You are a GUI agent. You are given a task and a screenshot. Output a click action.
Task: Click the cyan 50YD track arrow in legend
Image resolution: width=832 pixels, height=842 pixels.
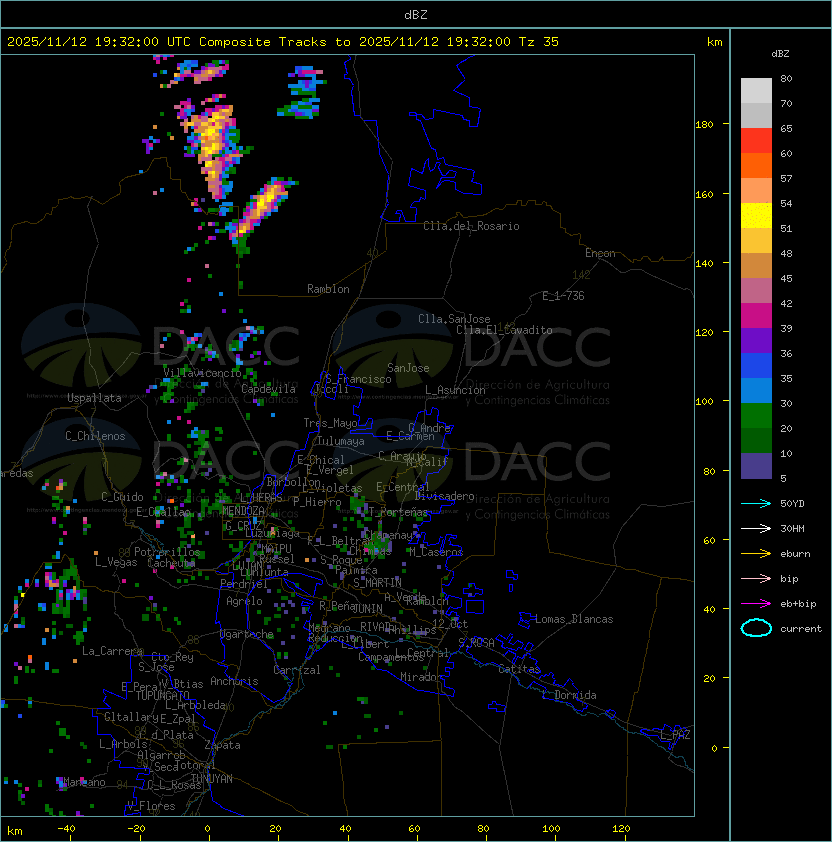[756, 504]
